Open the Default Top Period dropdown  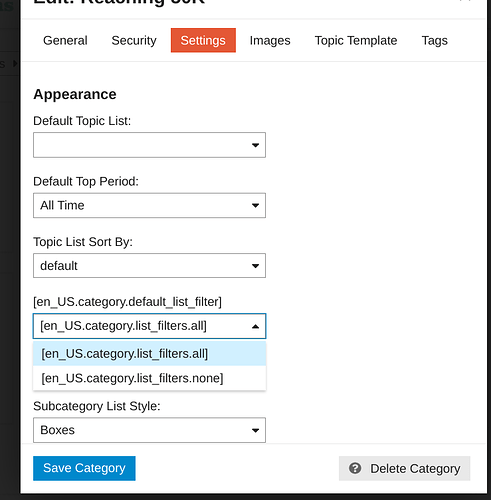(149, 205)
